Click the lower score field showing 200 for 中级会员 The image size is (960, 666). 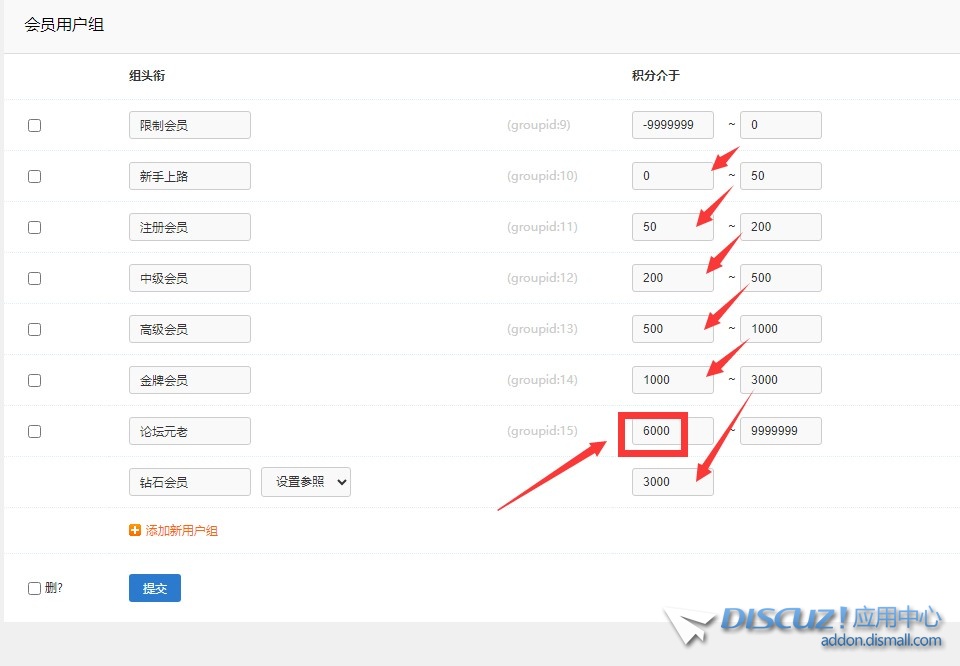(673, 278)
